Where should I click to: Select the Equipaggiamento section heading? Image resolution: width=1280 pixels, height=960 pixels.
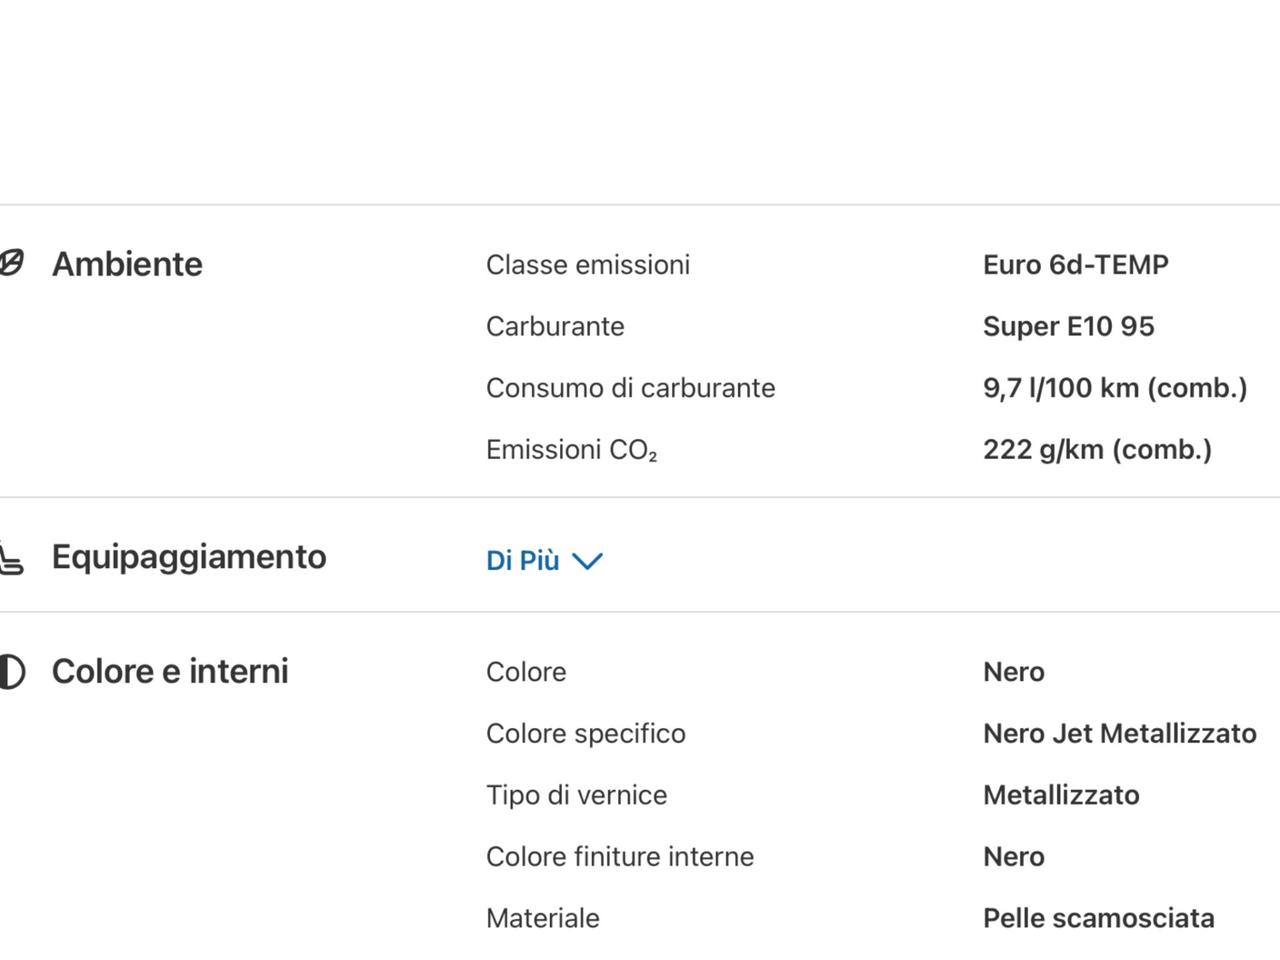(x=189, y=557)
